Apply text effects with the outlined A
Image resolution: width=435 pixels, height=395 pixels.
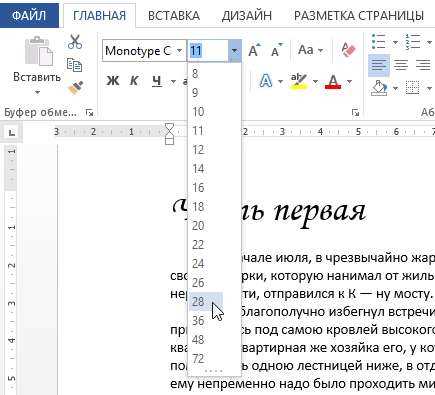click(266, 81)
